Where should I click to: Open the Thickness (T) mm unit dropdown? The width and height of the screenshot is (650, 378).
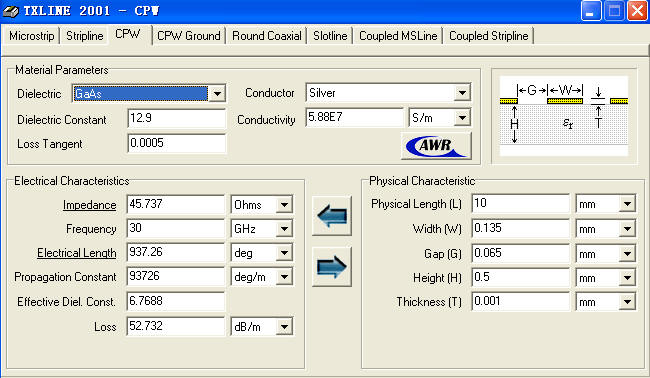click(x=627, y=302)
